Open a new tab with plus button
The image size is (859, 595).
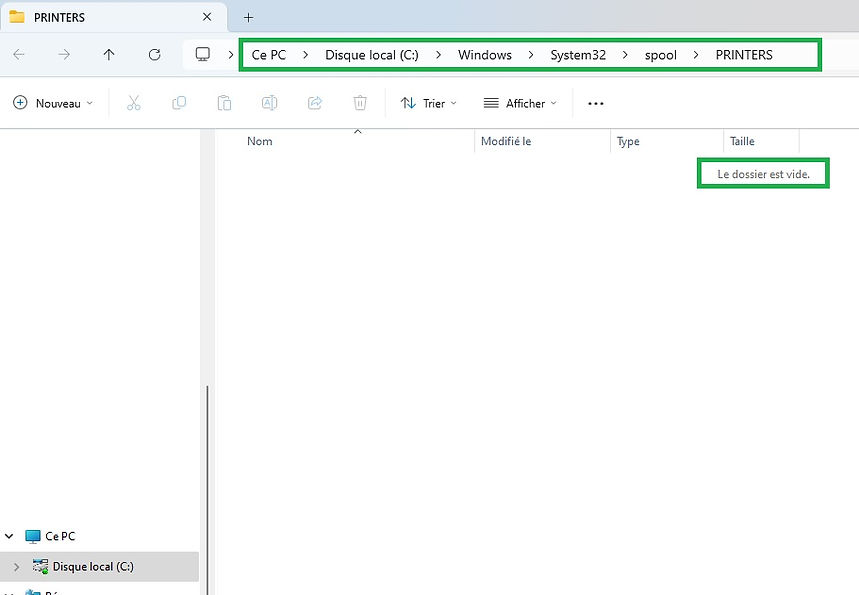point(248,18)
